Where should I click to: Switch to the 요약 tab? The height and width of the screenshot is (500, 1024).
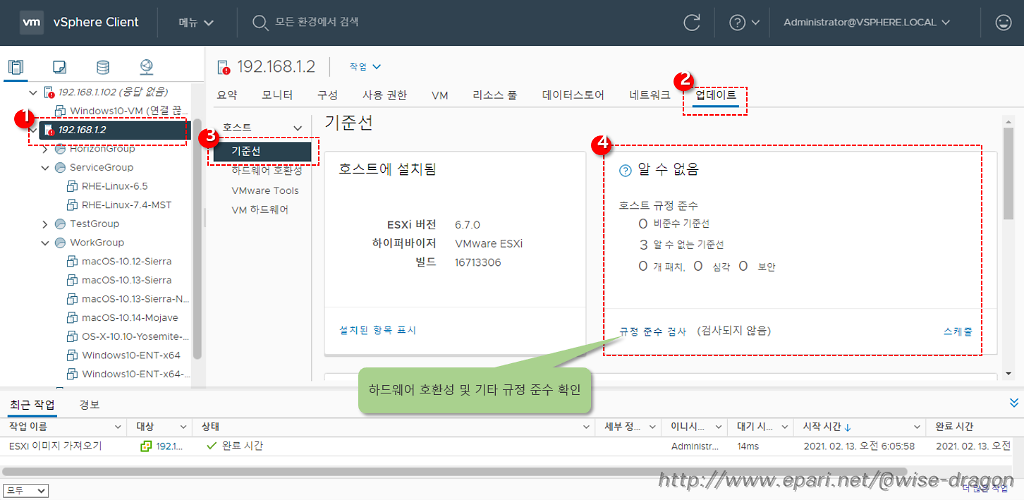click(x=227, y=95)
